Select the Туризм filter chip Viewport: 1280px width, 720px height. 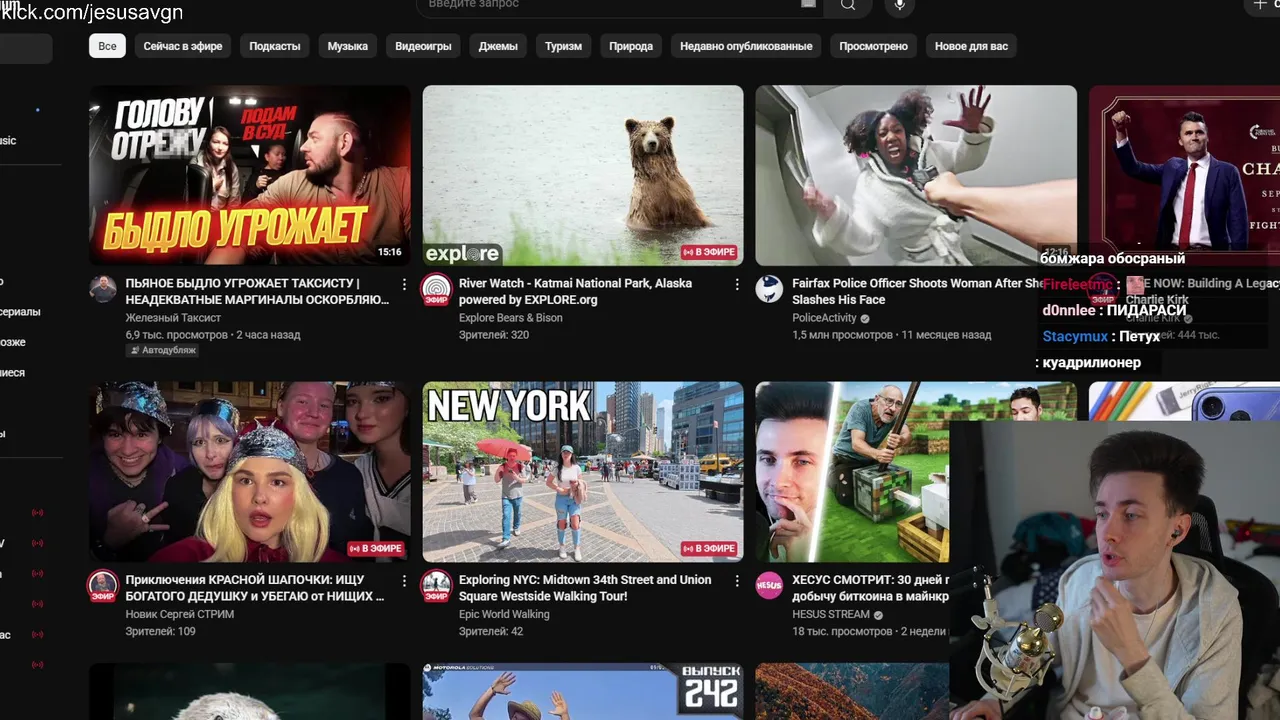click(x=563, y=46)
